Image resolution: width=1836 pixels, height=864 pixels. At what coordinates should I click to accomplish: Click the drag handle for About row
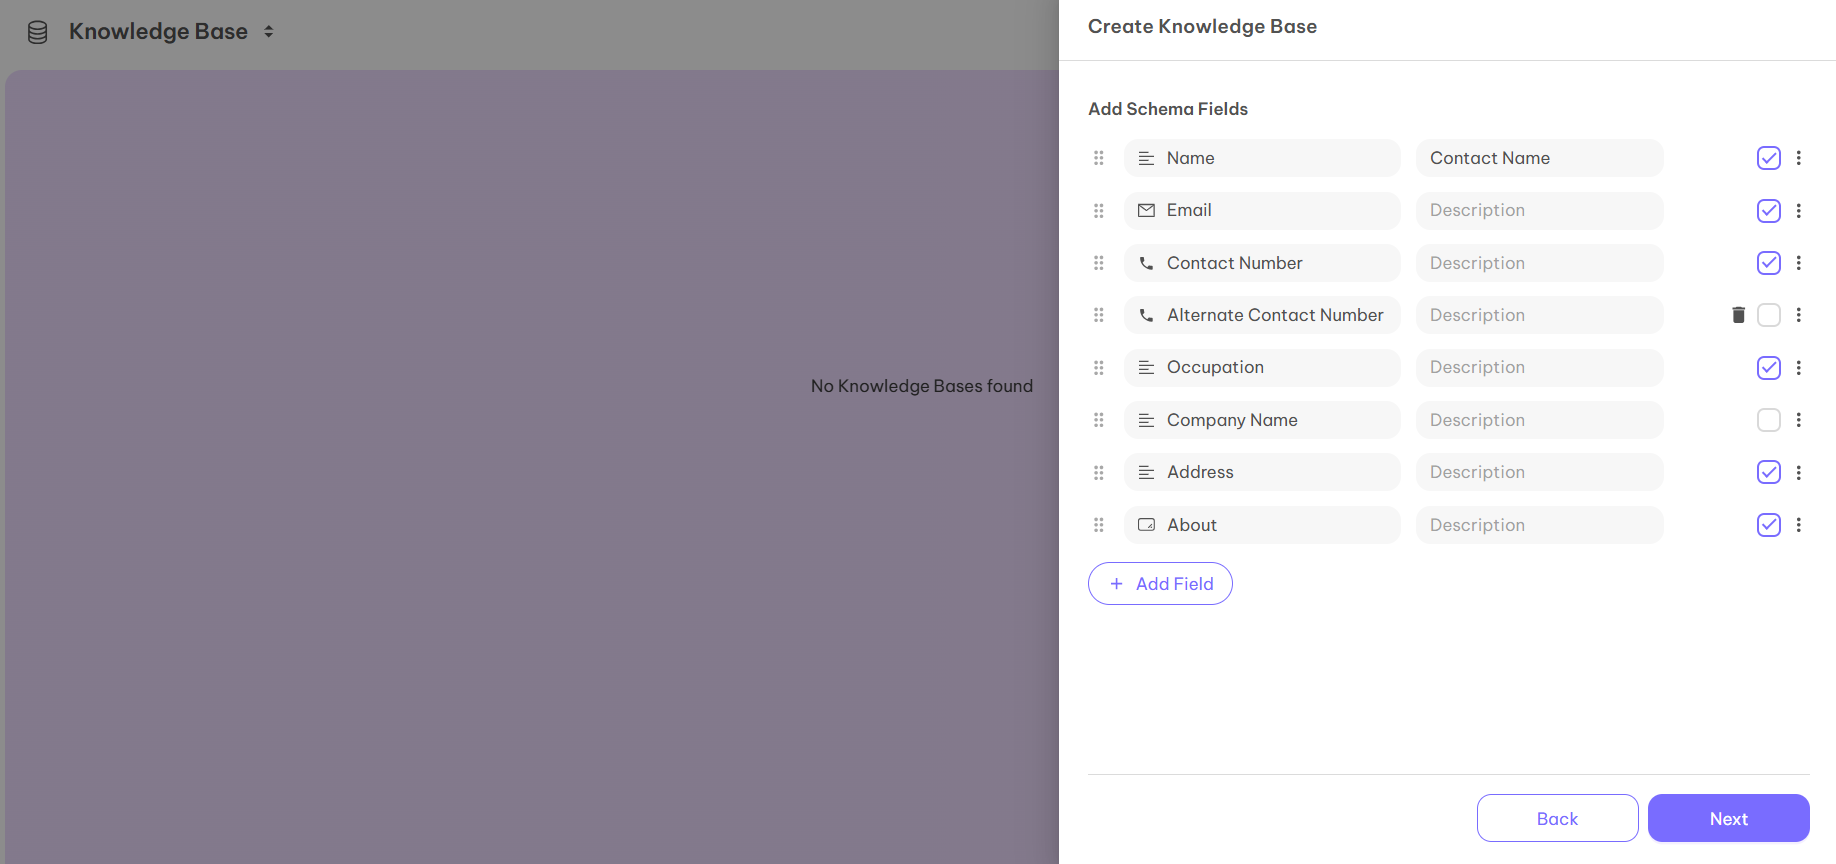1099,525
